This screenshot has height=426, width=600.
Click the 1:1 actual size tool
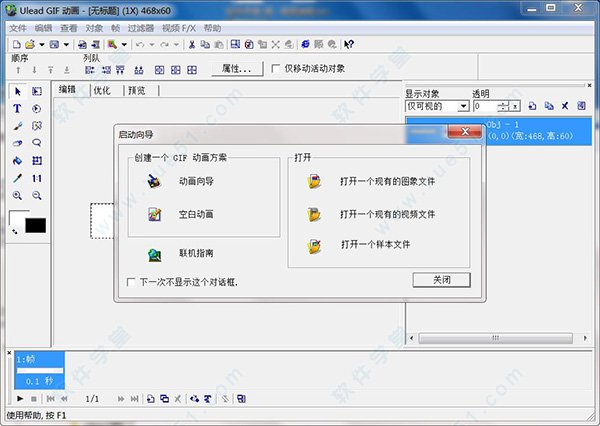37,178
